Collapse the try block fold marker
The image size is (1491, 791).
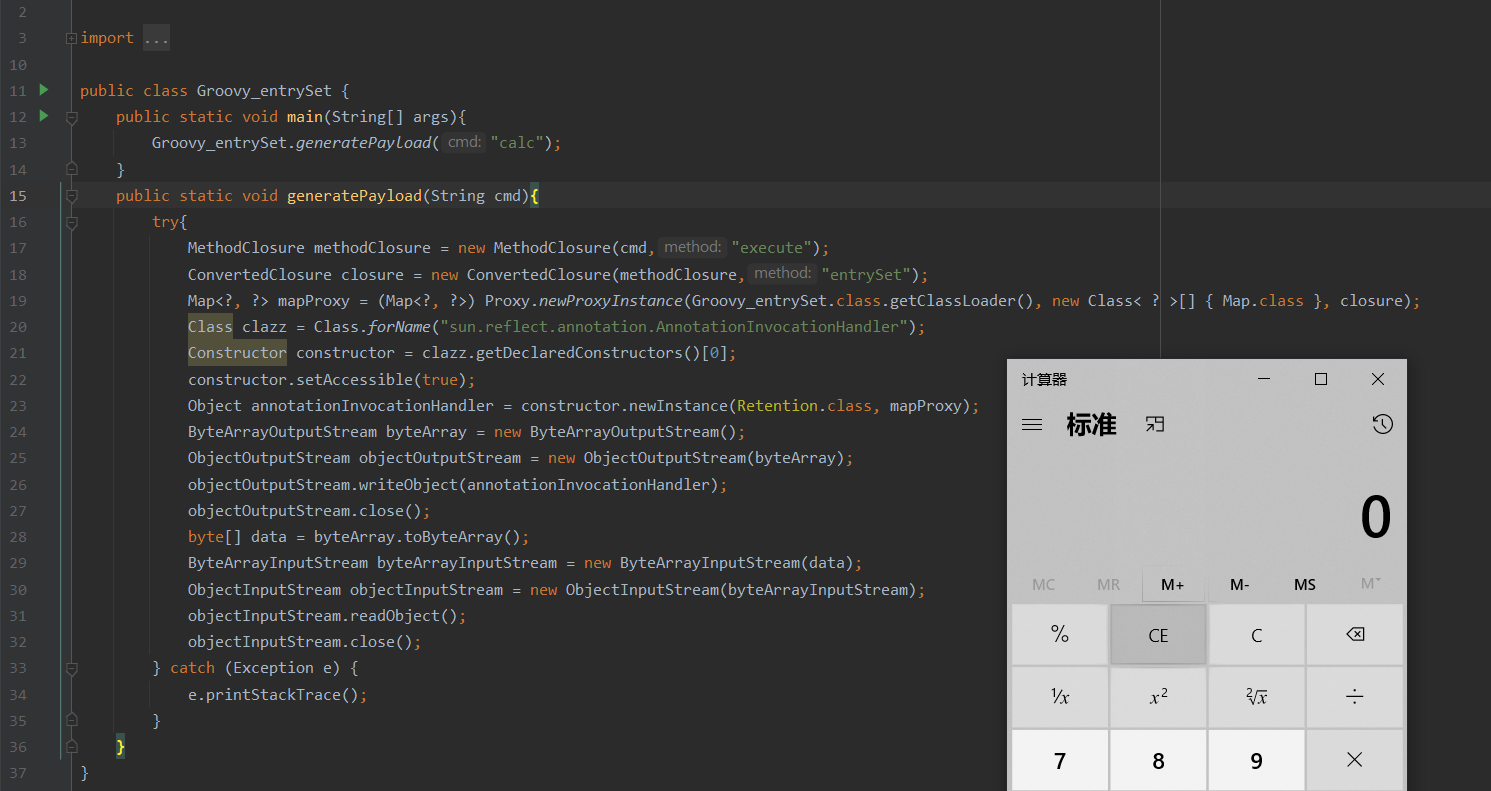tap(71, 222)
